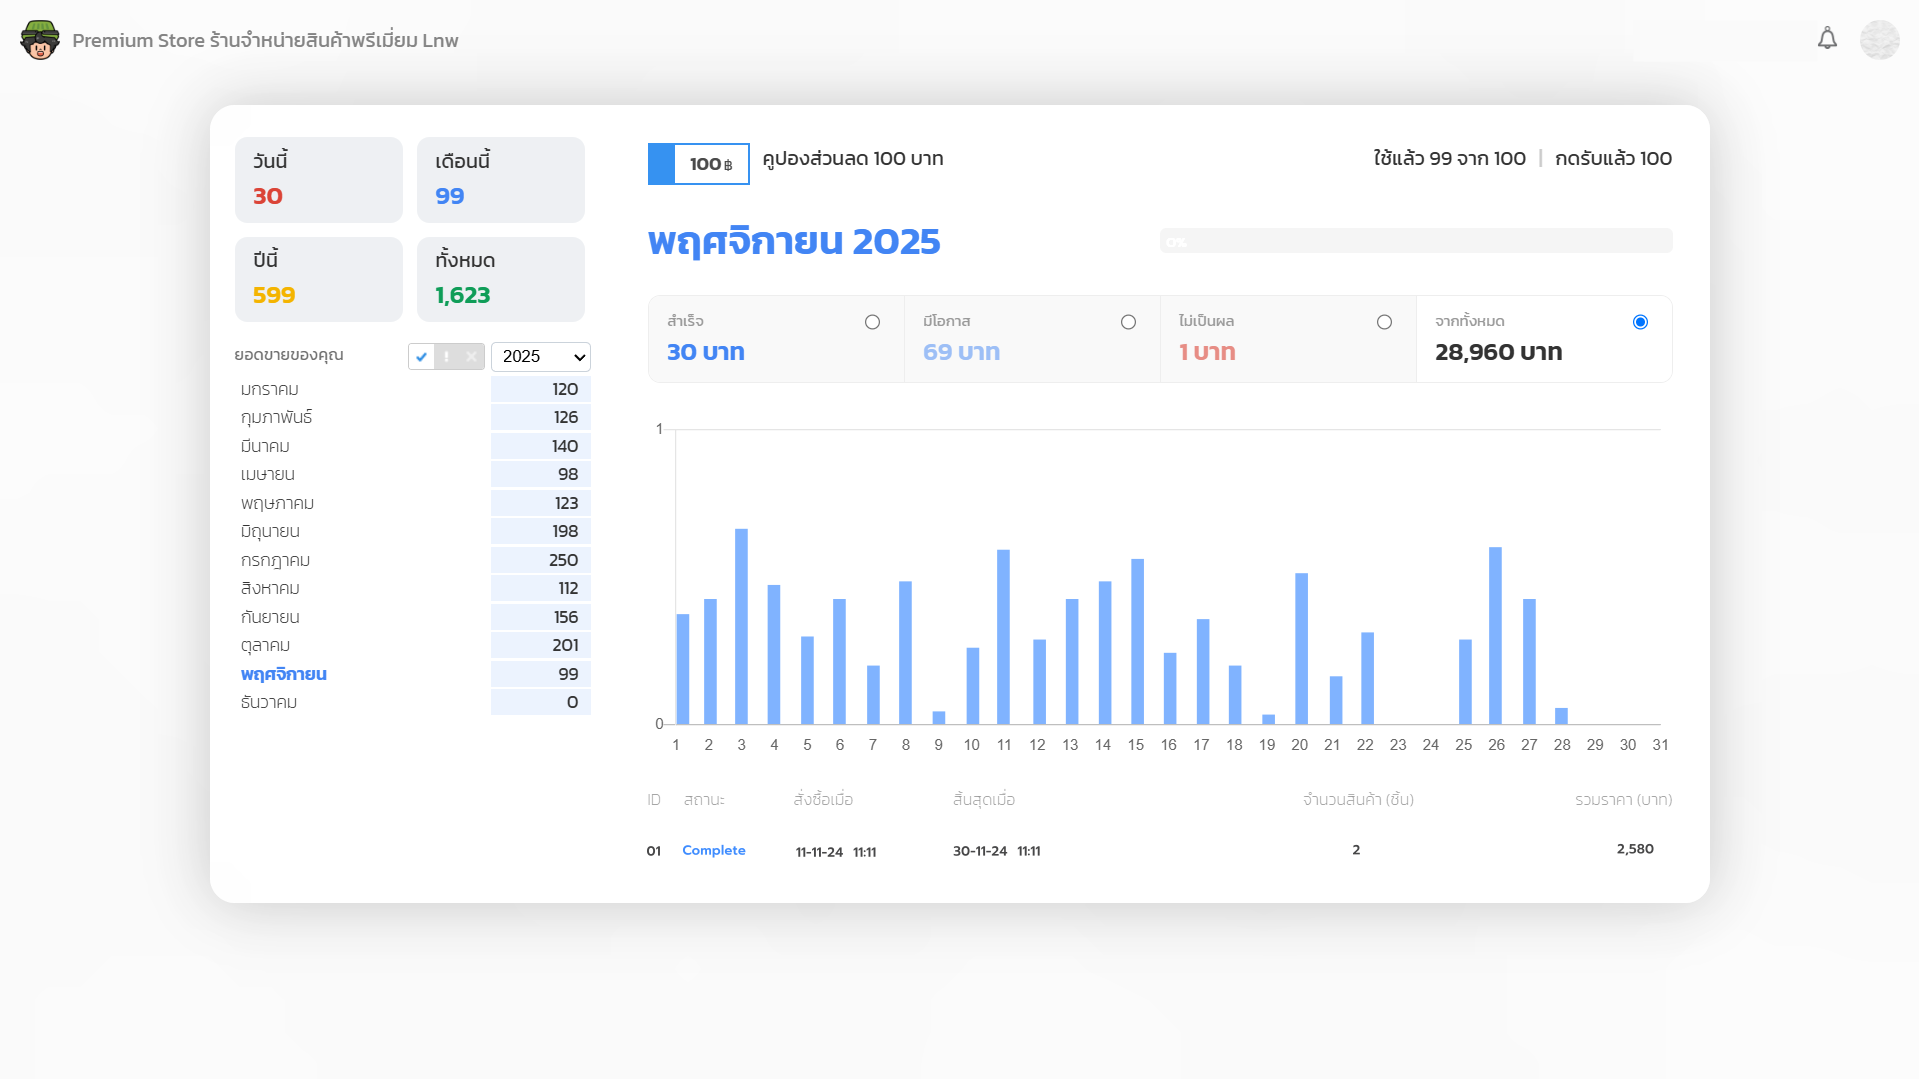The image size is (1919, 1079).
Task: Select the สำเร็จ radio button
Action: (x=872, y=322)
